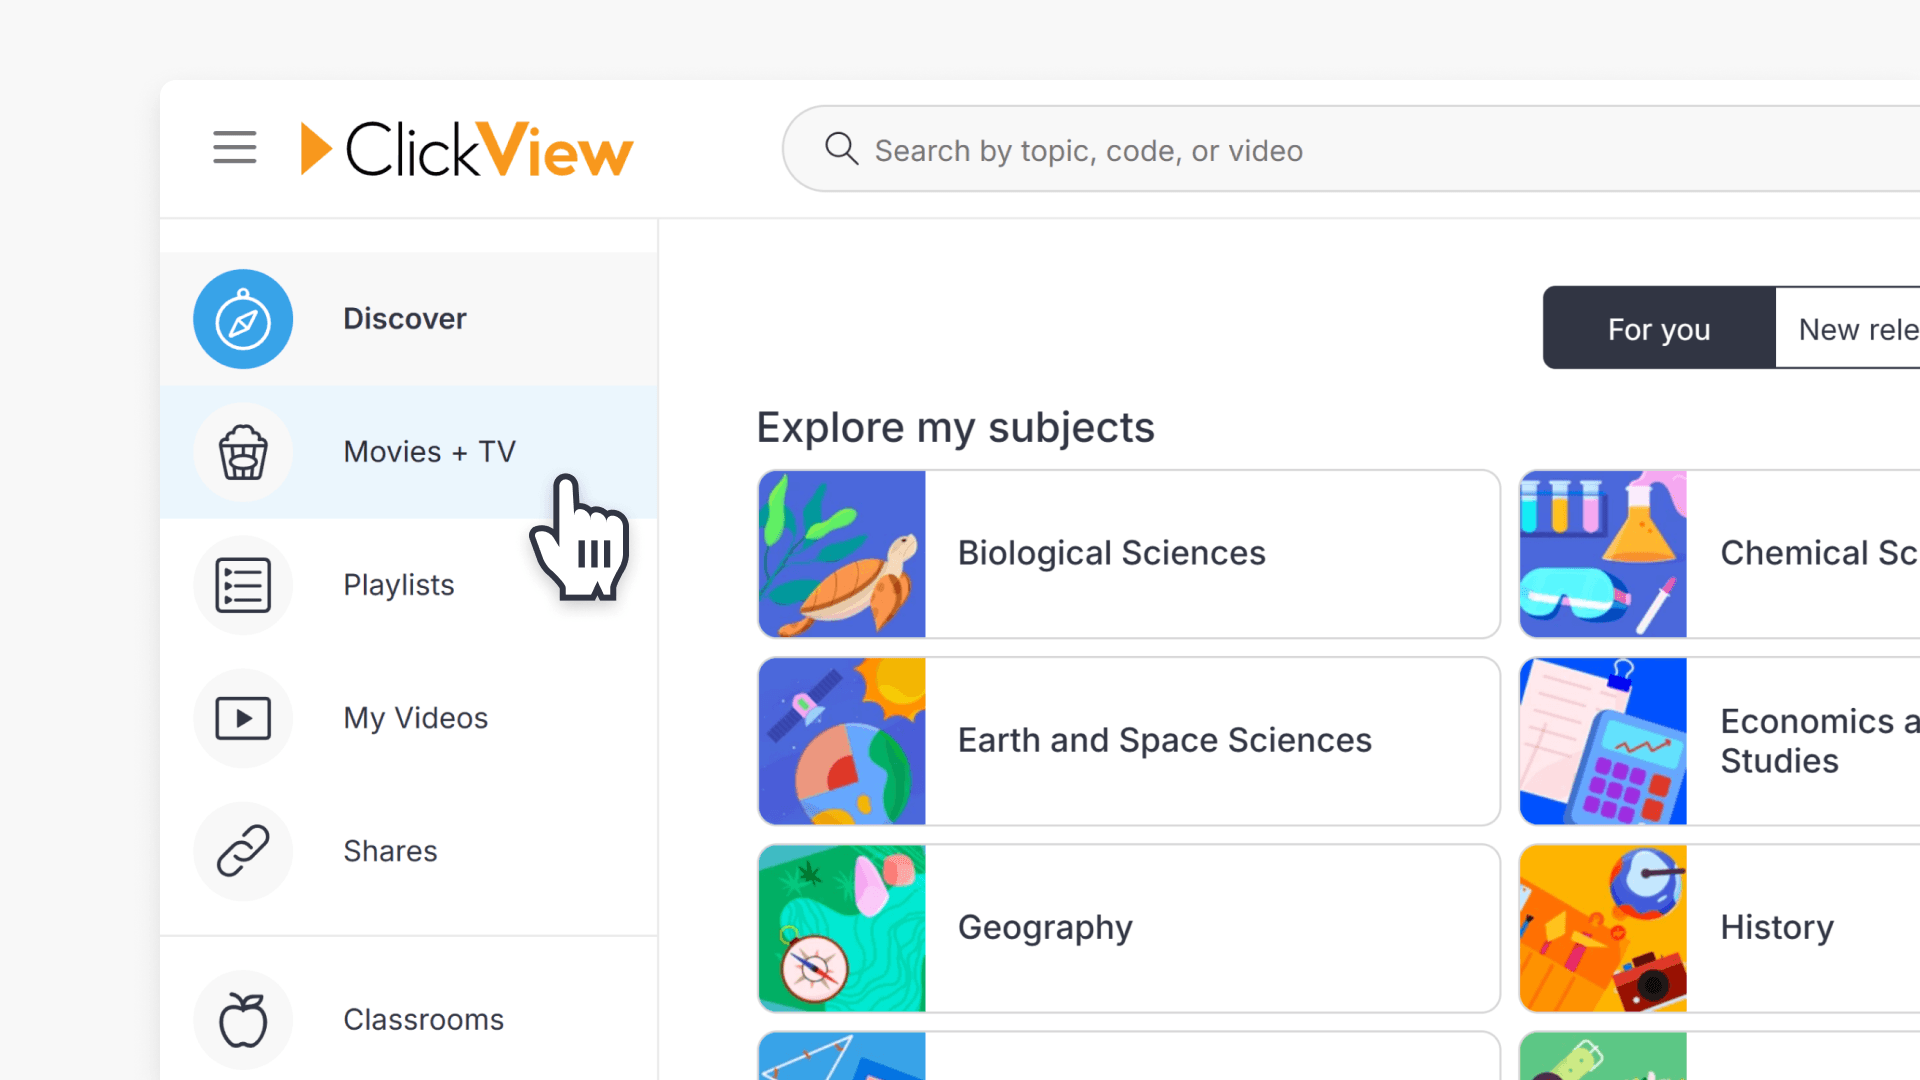This screenshot has height=1080, width=1920.
Task: Select the Discover compass icon
Action: 243,319
